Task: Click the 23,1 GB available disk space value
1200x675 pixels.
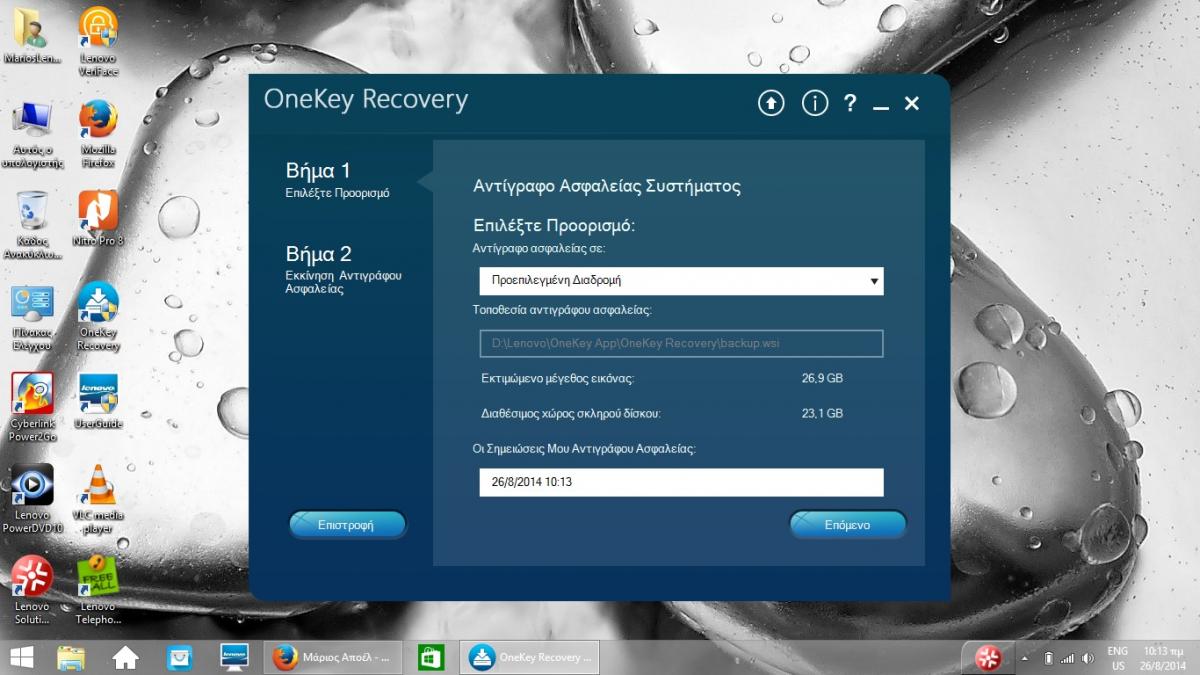Action: coord(822,413)
